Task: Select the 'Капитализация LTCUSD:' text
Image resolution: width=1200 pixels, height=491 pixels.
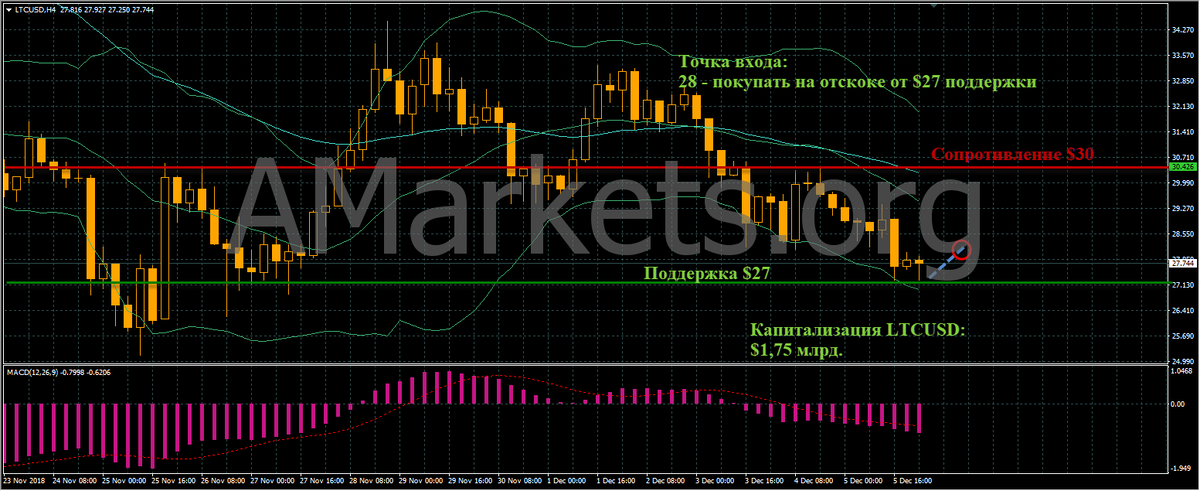Action: (857, 330)
